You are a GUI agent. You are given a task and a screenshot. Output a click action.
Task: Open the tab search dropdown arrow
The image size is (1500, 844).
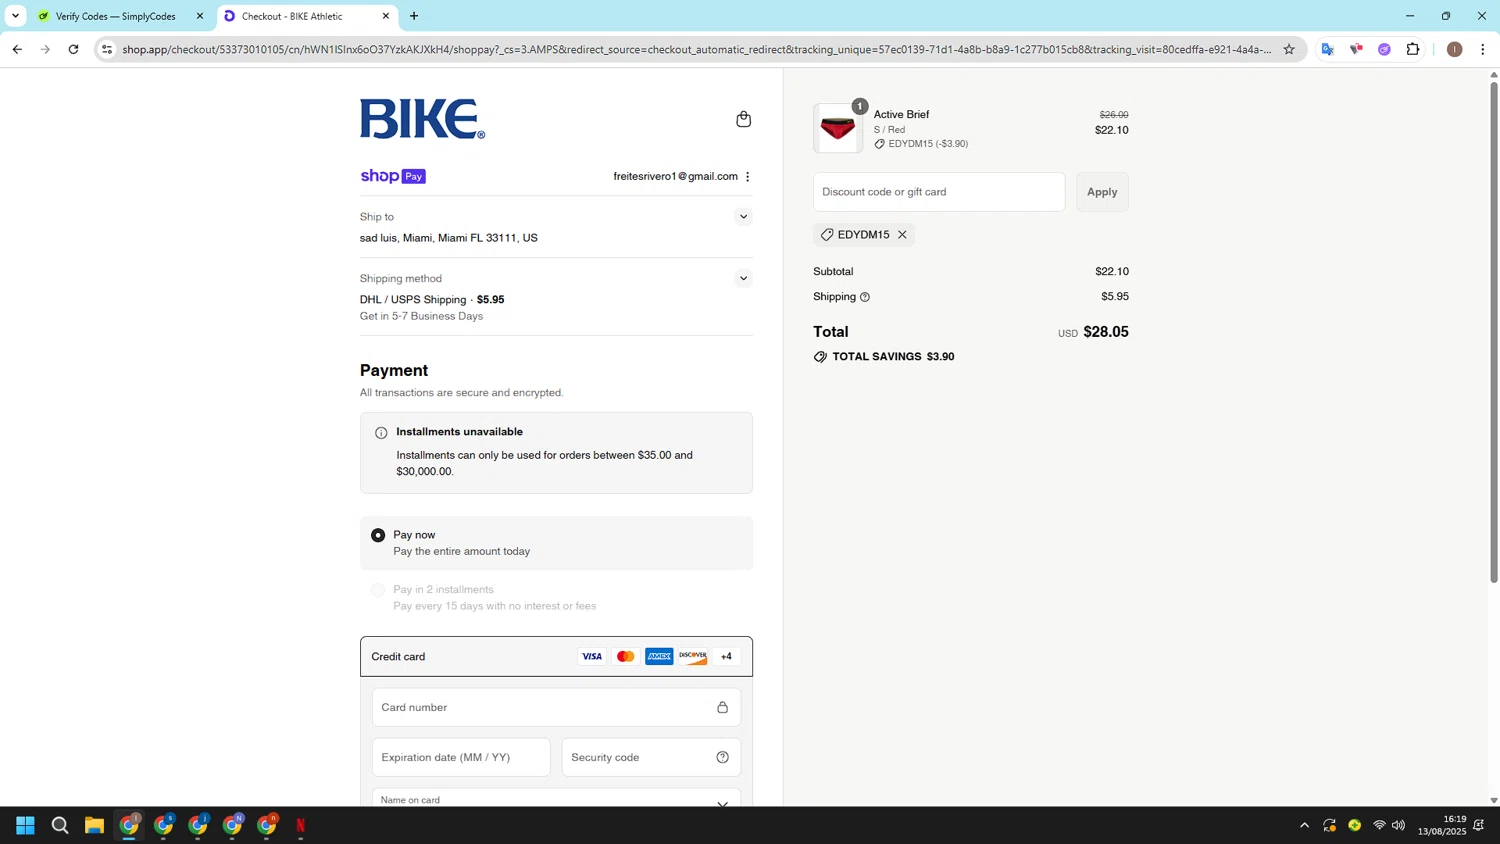coord(15,16)
